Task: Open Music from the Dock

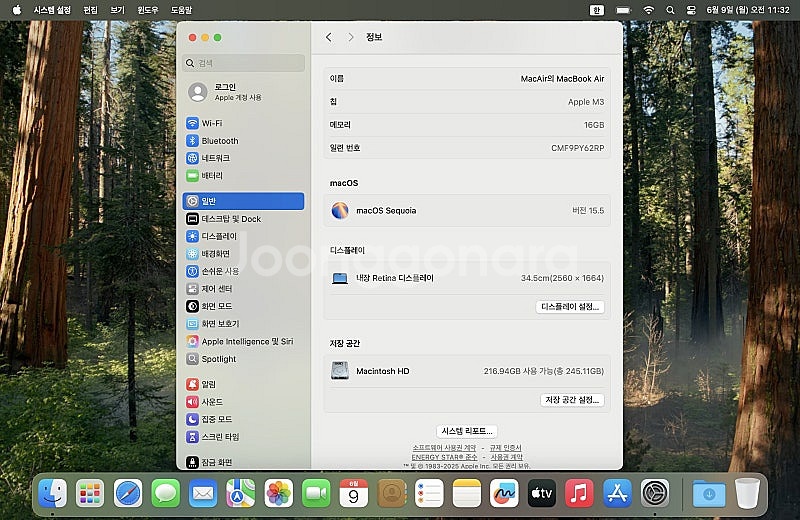Action: pyautogui.click(x=580, y=493)
